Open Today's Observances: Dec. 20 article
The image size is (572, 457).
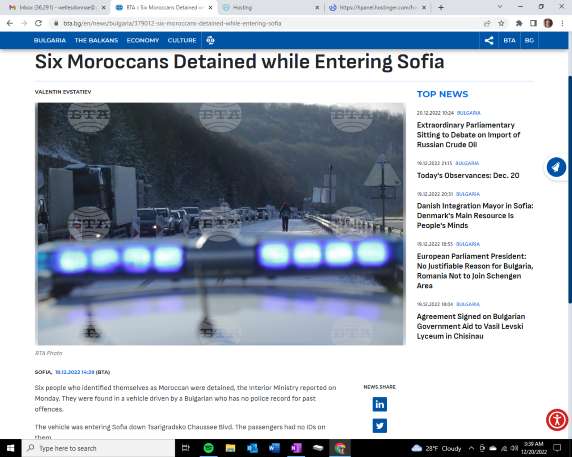point(468,175)
